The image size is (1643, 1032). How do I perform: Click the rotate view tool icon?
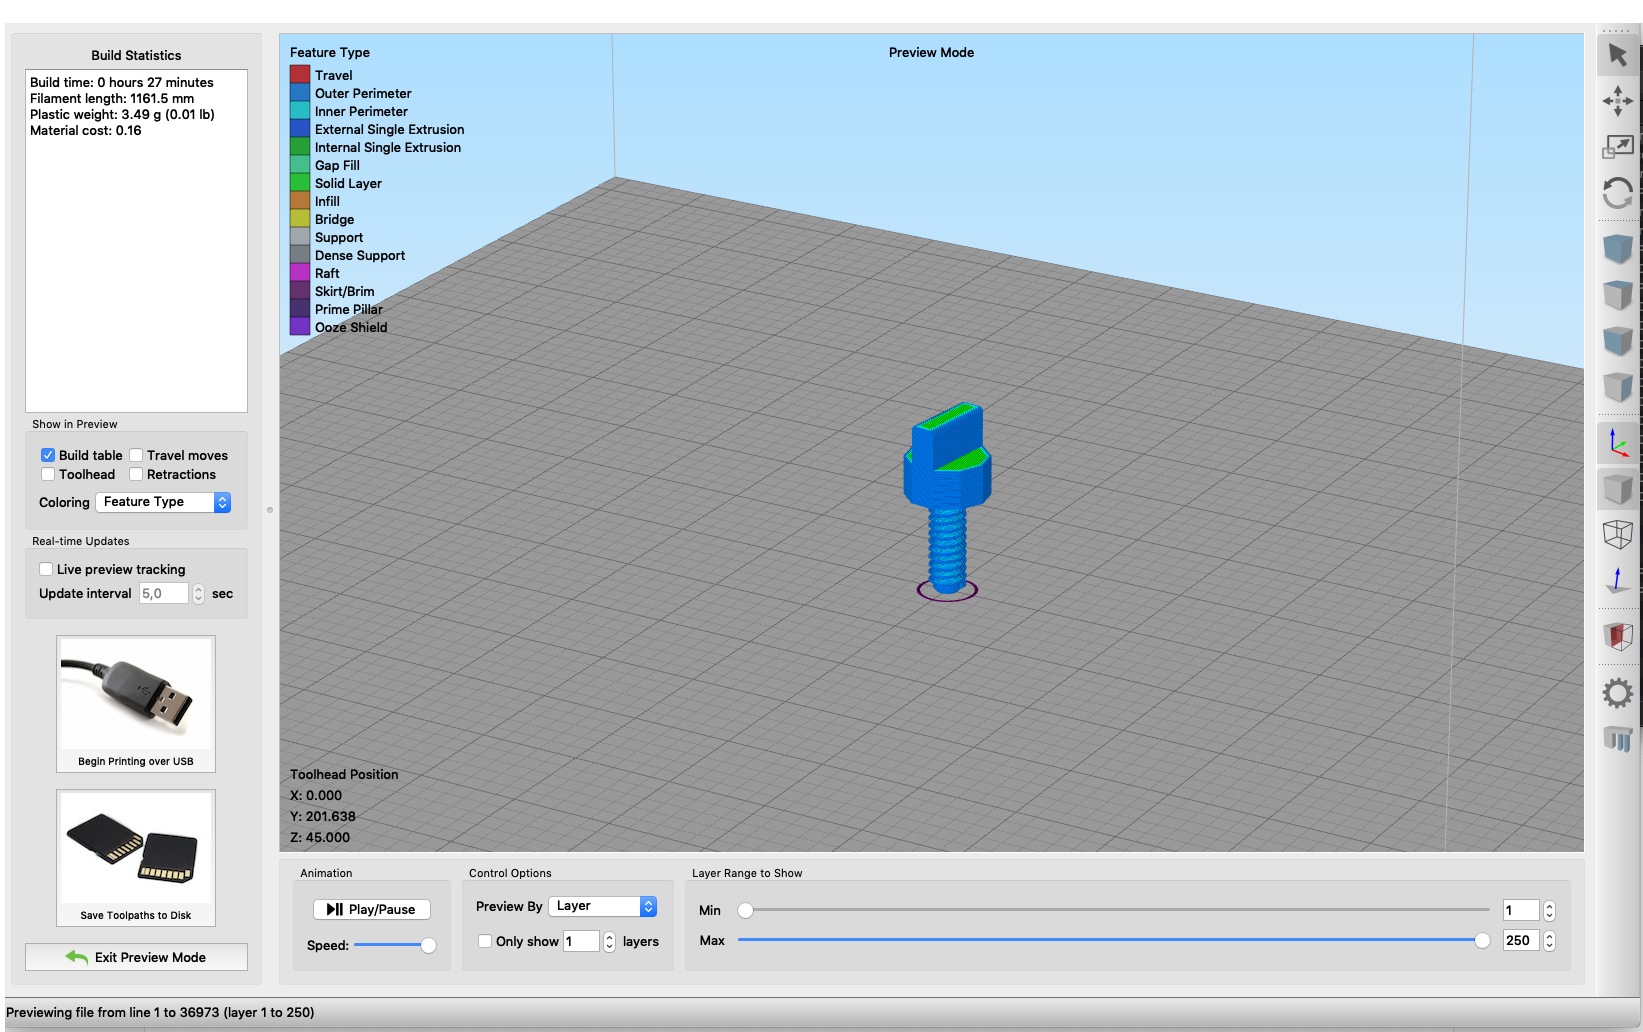click(x=1617, y=192)
